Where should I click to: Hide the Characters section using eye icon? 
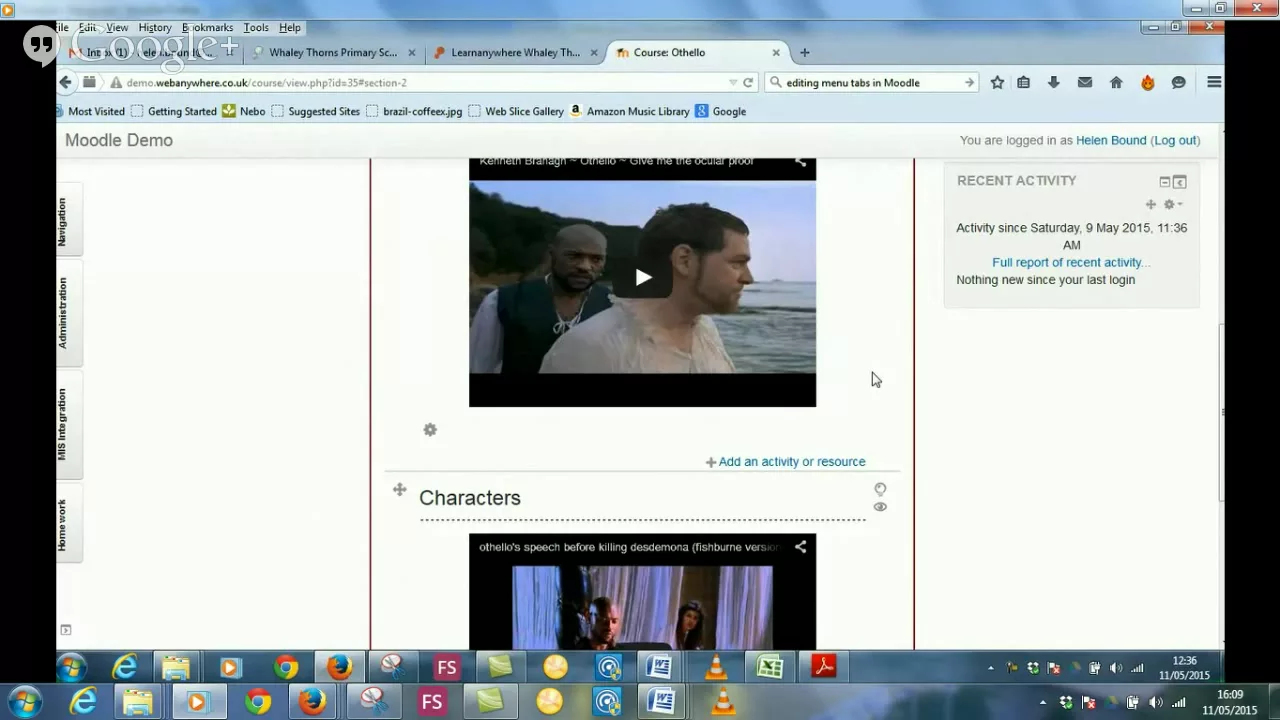click(880, 507)
